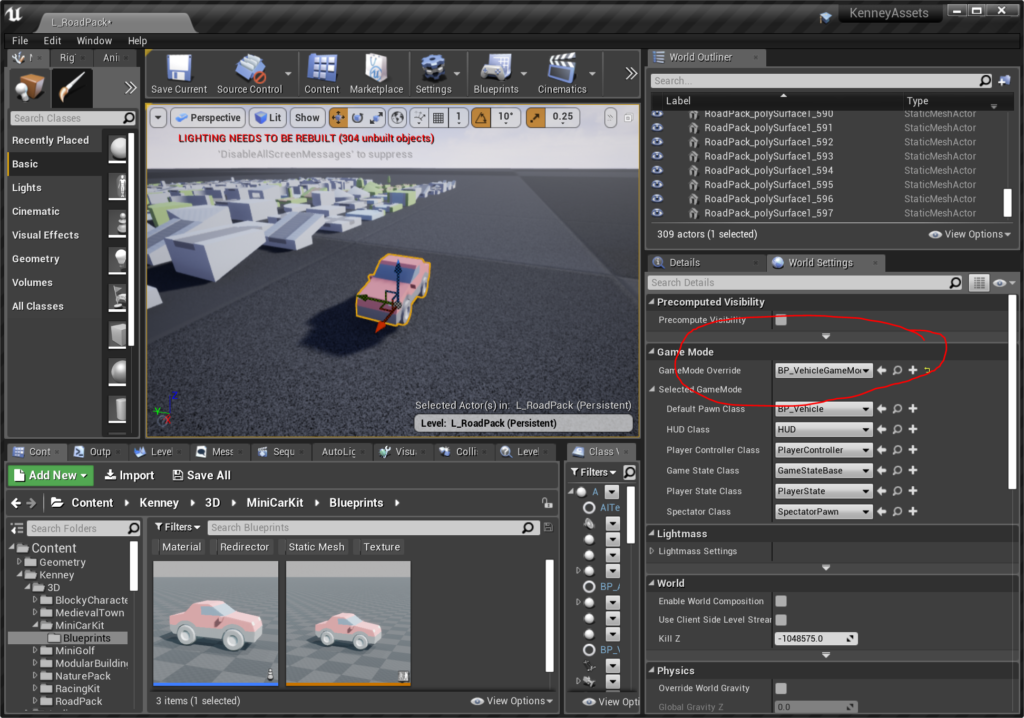Open the Default Pawn Class dropdown

click(x=823, y=409)
